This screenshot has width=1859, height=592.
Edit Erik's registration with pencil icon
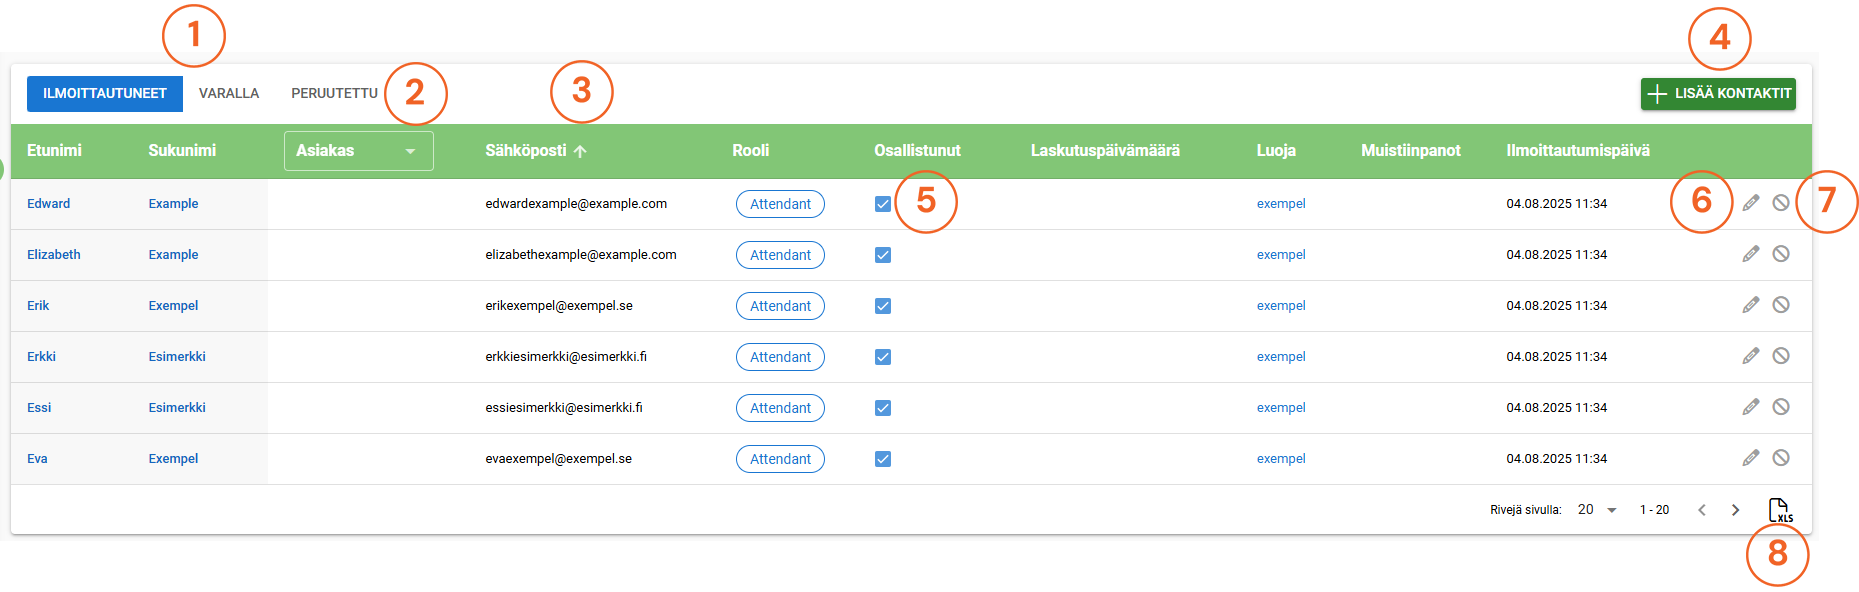pos(1750,305)
